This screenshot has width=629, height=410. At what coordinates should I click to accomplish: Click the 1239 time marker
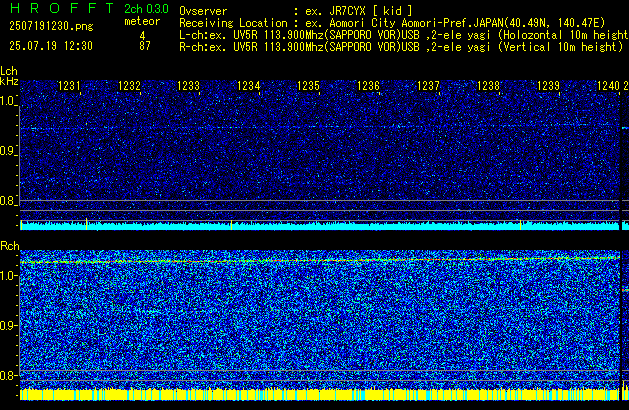(x=548, y=86)
